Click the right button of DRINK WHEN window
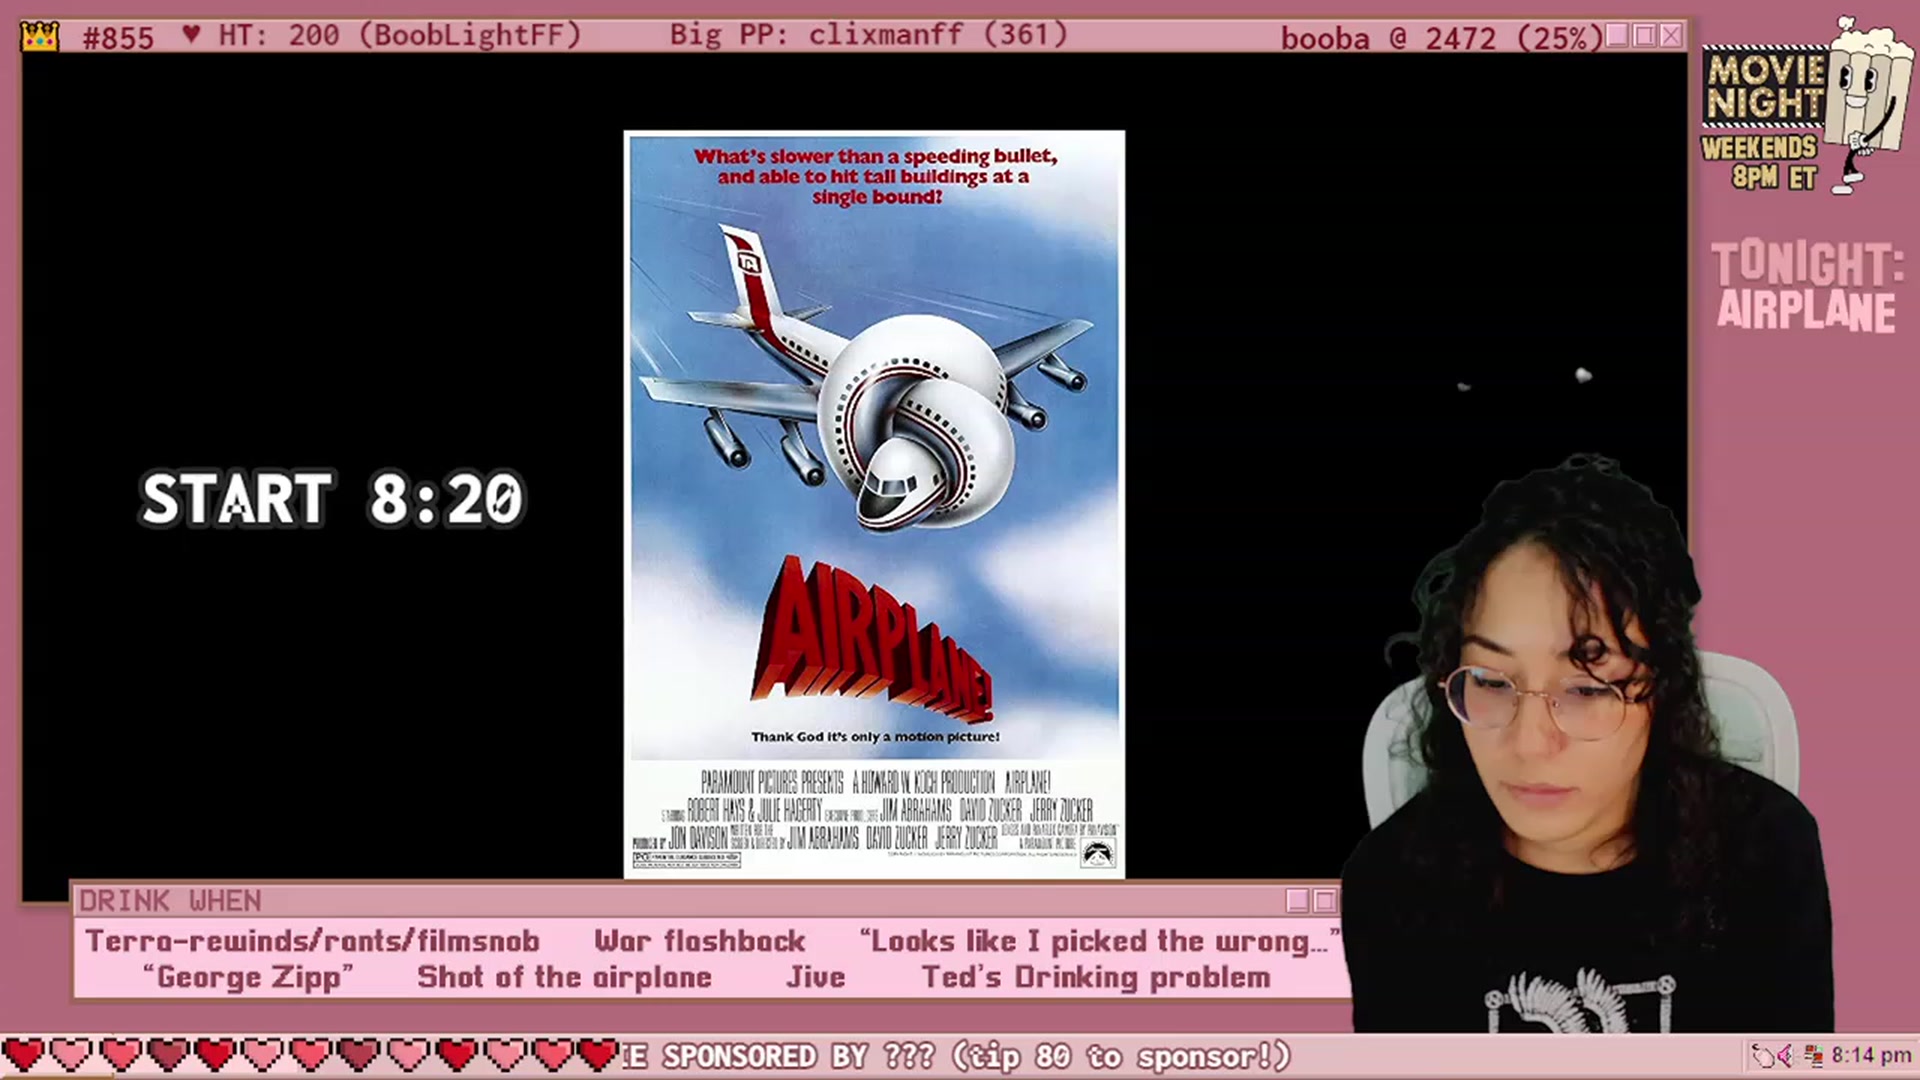Screen dimensions: 1920x1080 pyautogui.click(x=1325, y=901)
